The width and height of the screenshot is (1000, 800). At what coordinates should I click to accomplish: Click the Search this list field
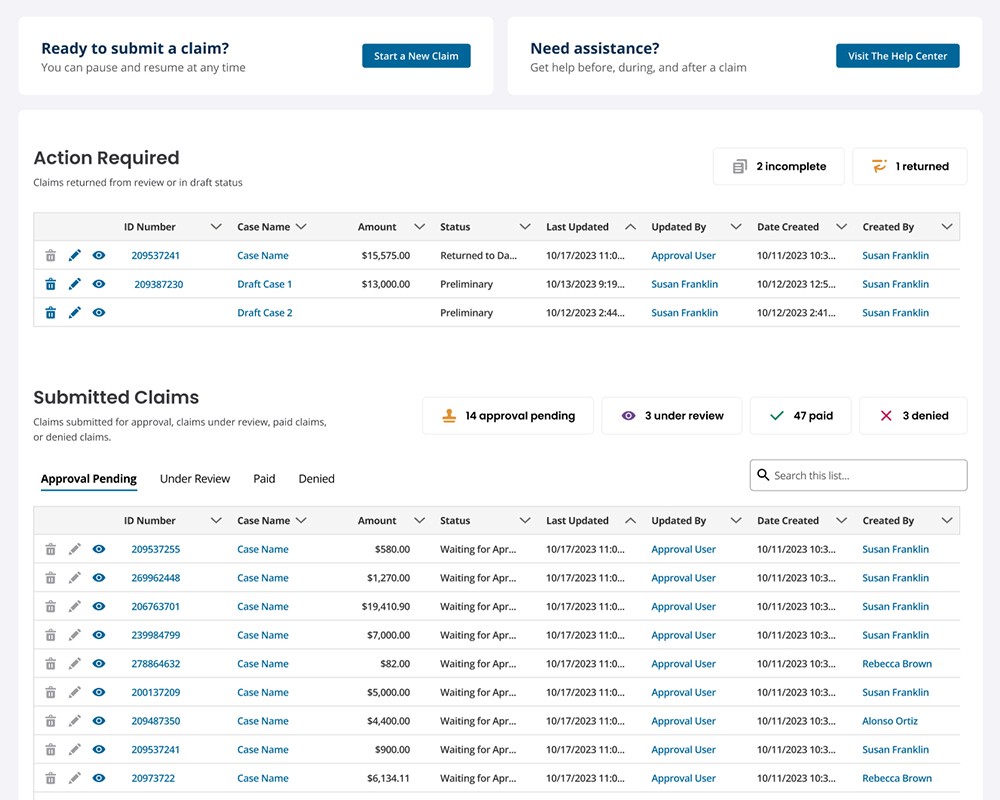(858, 475)
